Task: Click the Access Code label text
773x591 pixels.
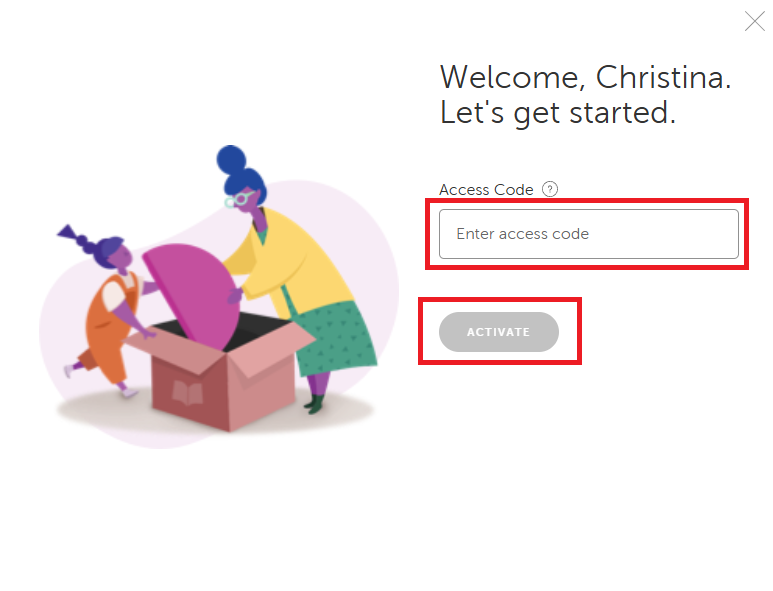Action: (486, 190)
